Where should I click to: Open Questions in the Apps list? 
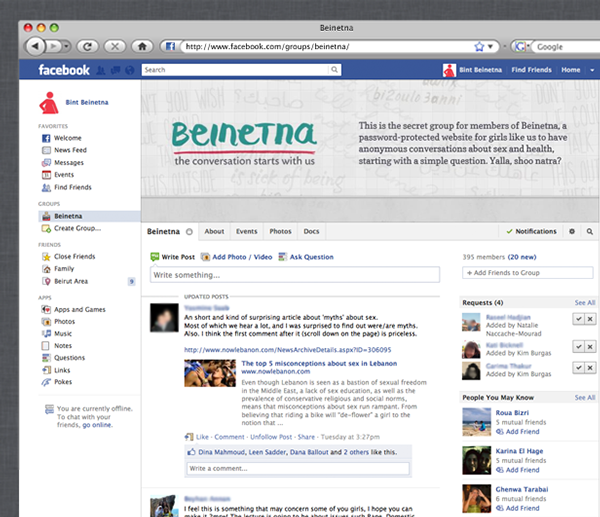pos(69,358)
